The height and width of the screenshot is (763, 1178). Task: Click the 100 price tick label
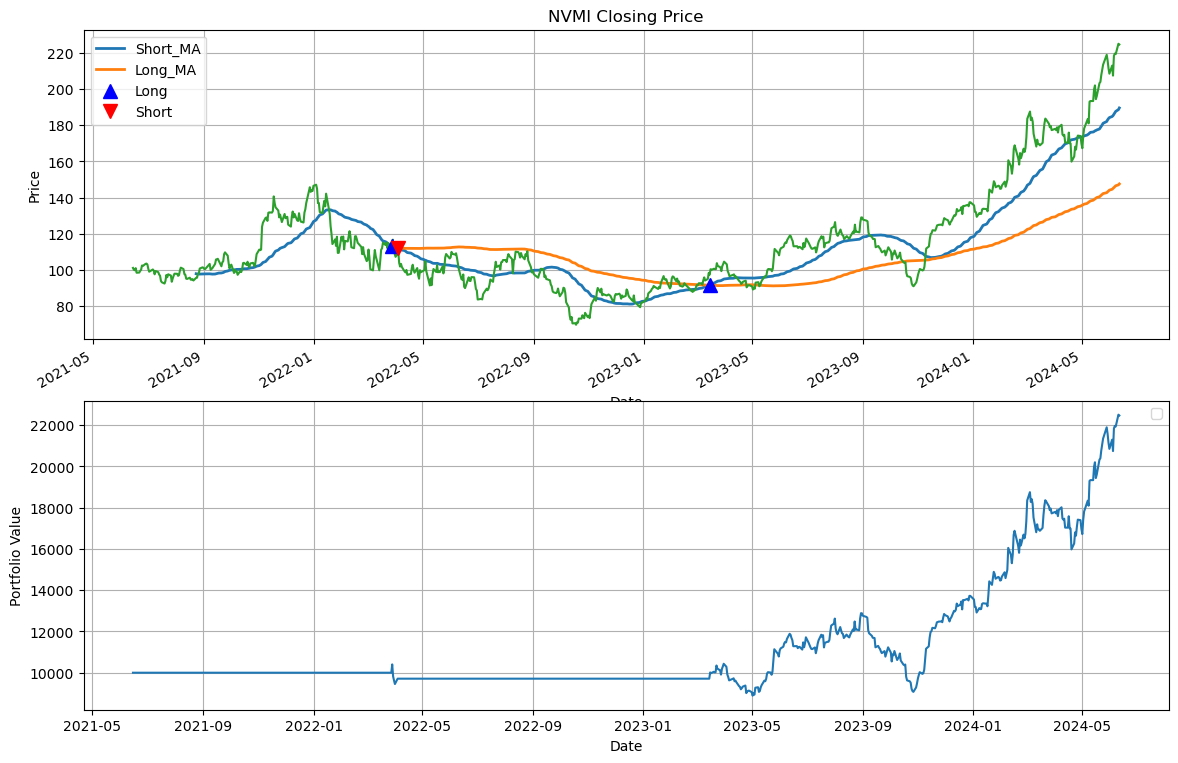pos(59,271)
